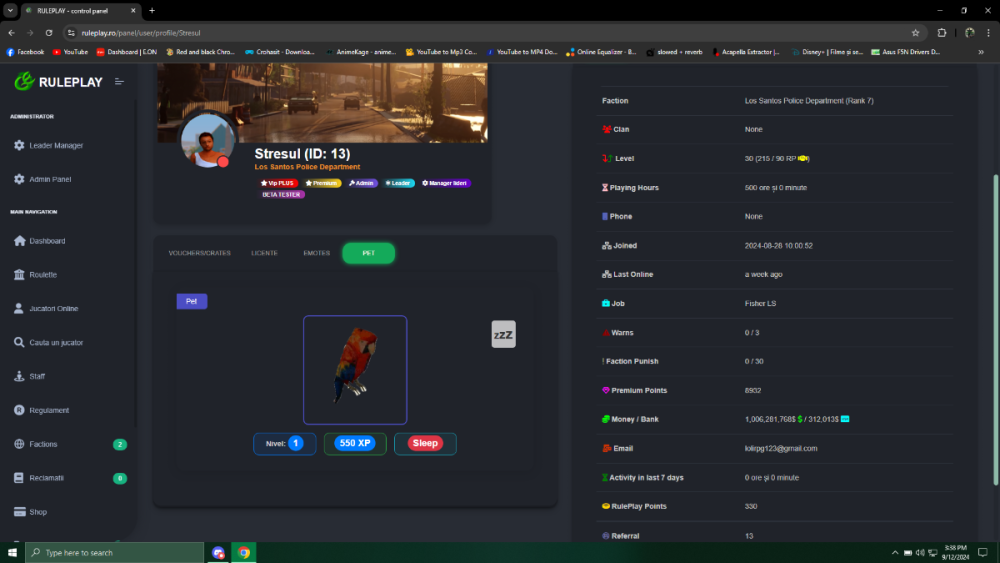Expand hidden bookmarks overflow chevron

tap(980, 52)
